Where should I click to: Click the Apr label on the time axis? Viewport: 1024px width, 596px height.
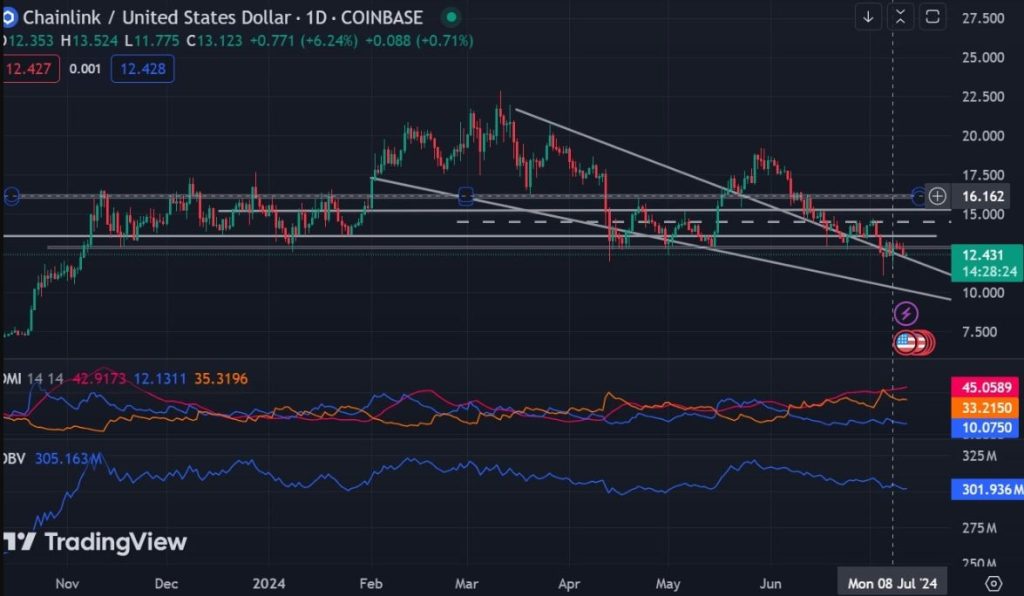click(x=569, y=583)
